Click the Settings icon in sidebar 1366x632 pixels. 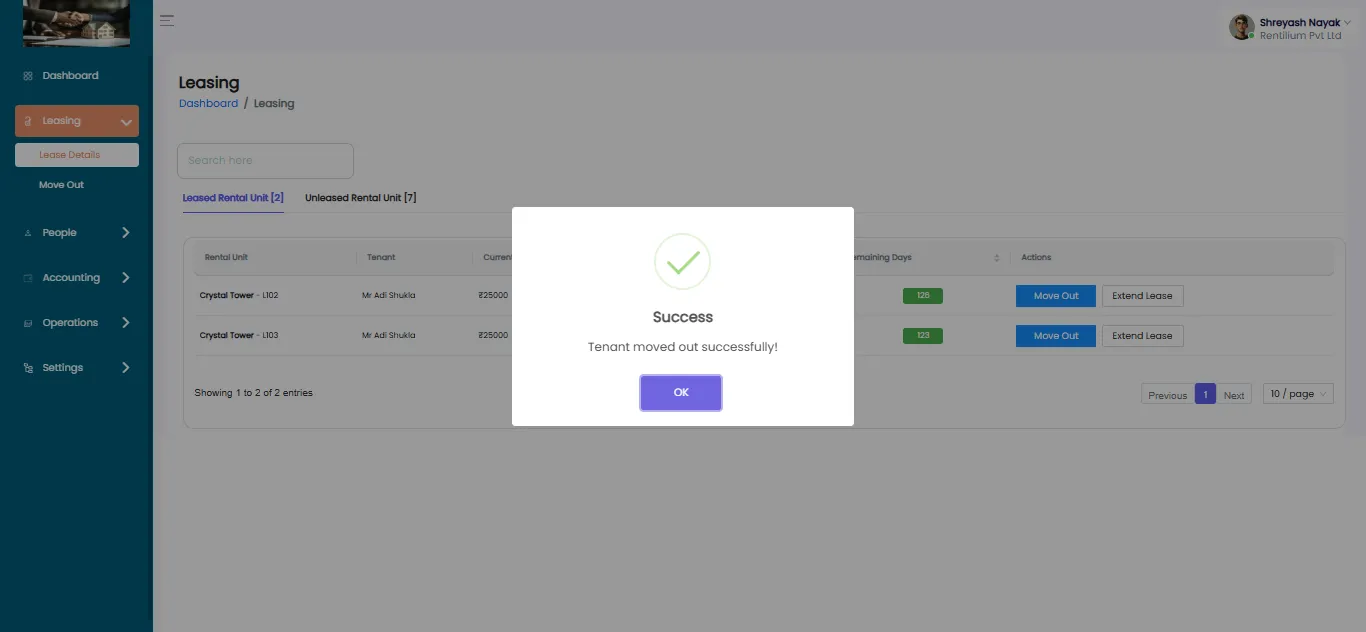[x=28, y=368]
